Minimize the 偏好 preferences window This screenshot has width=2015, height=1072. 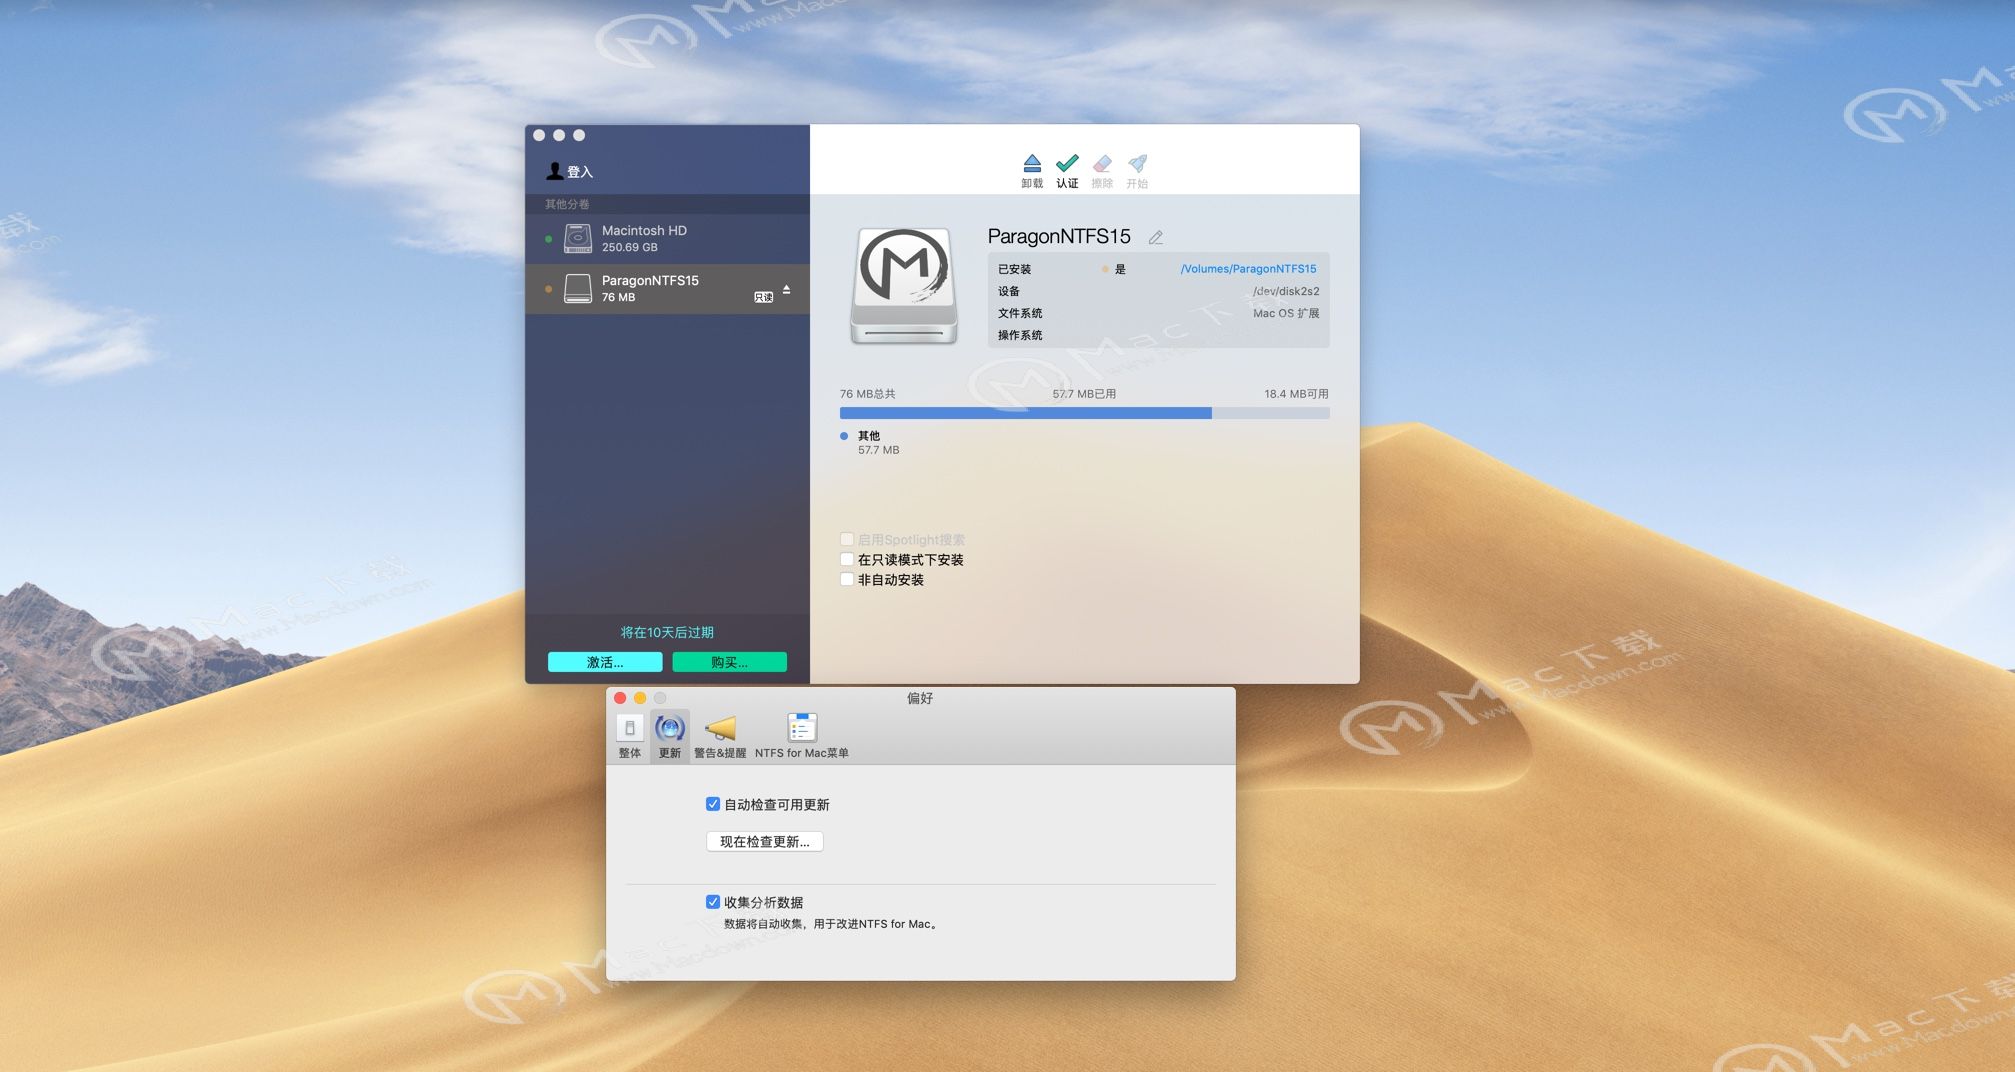click(640, 698)
